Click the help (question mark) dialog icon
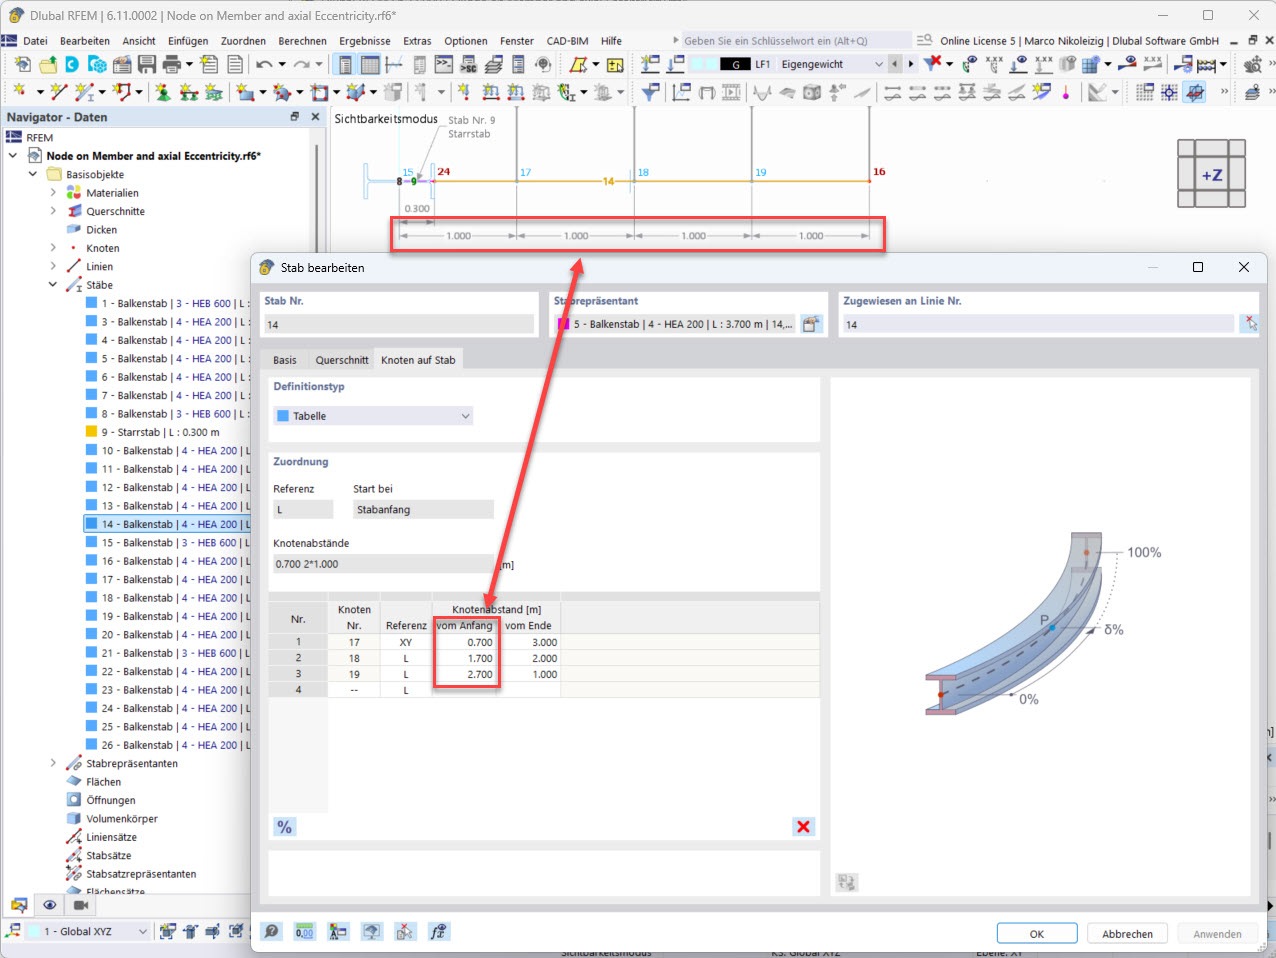The width and height of the screenshot is (1276, 958). click(271, 931)
